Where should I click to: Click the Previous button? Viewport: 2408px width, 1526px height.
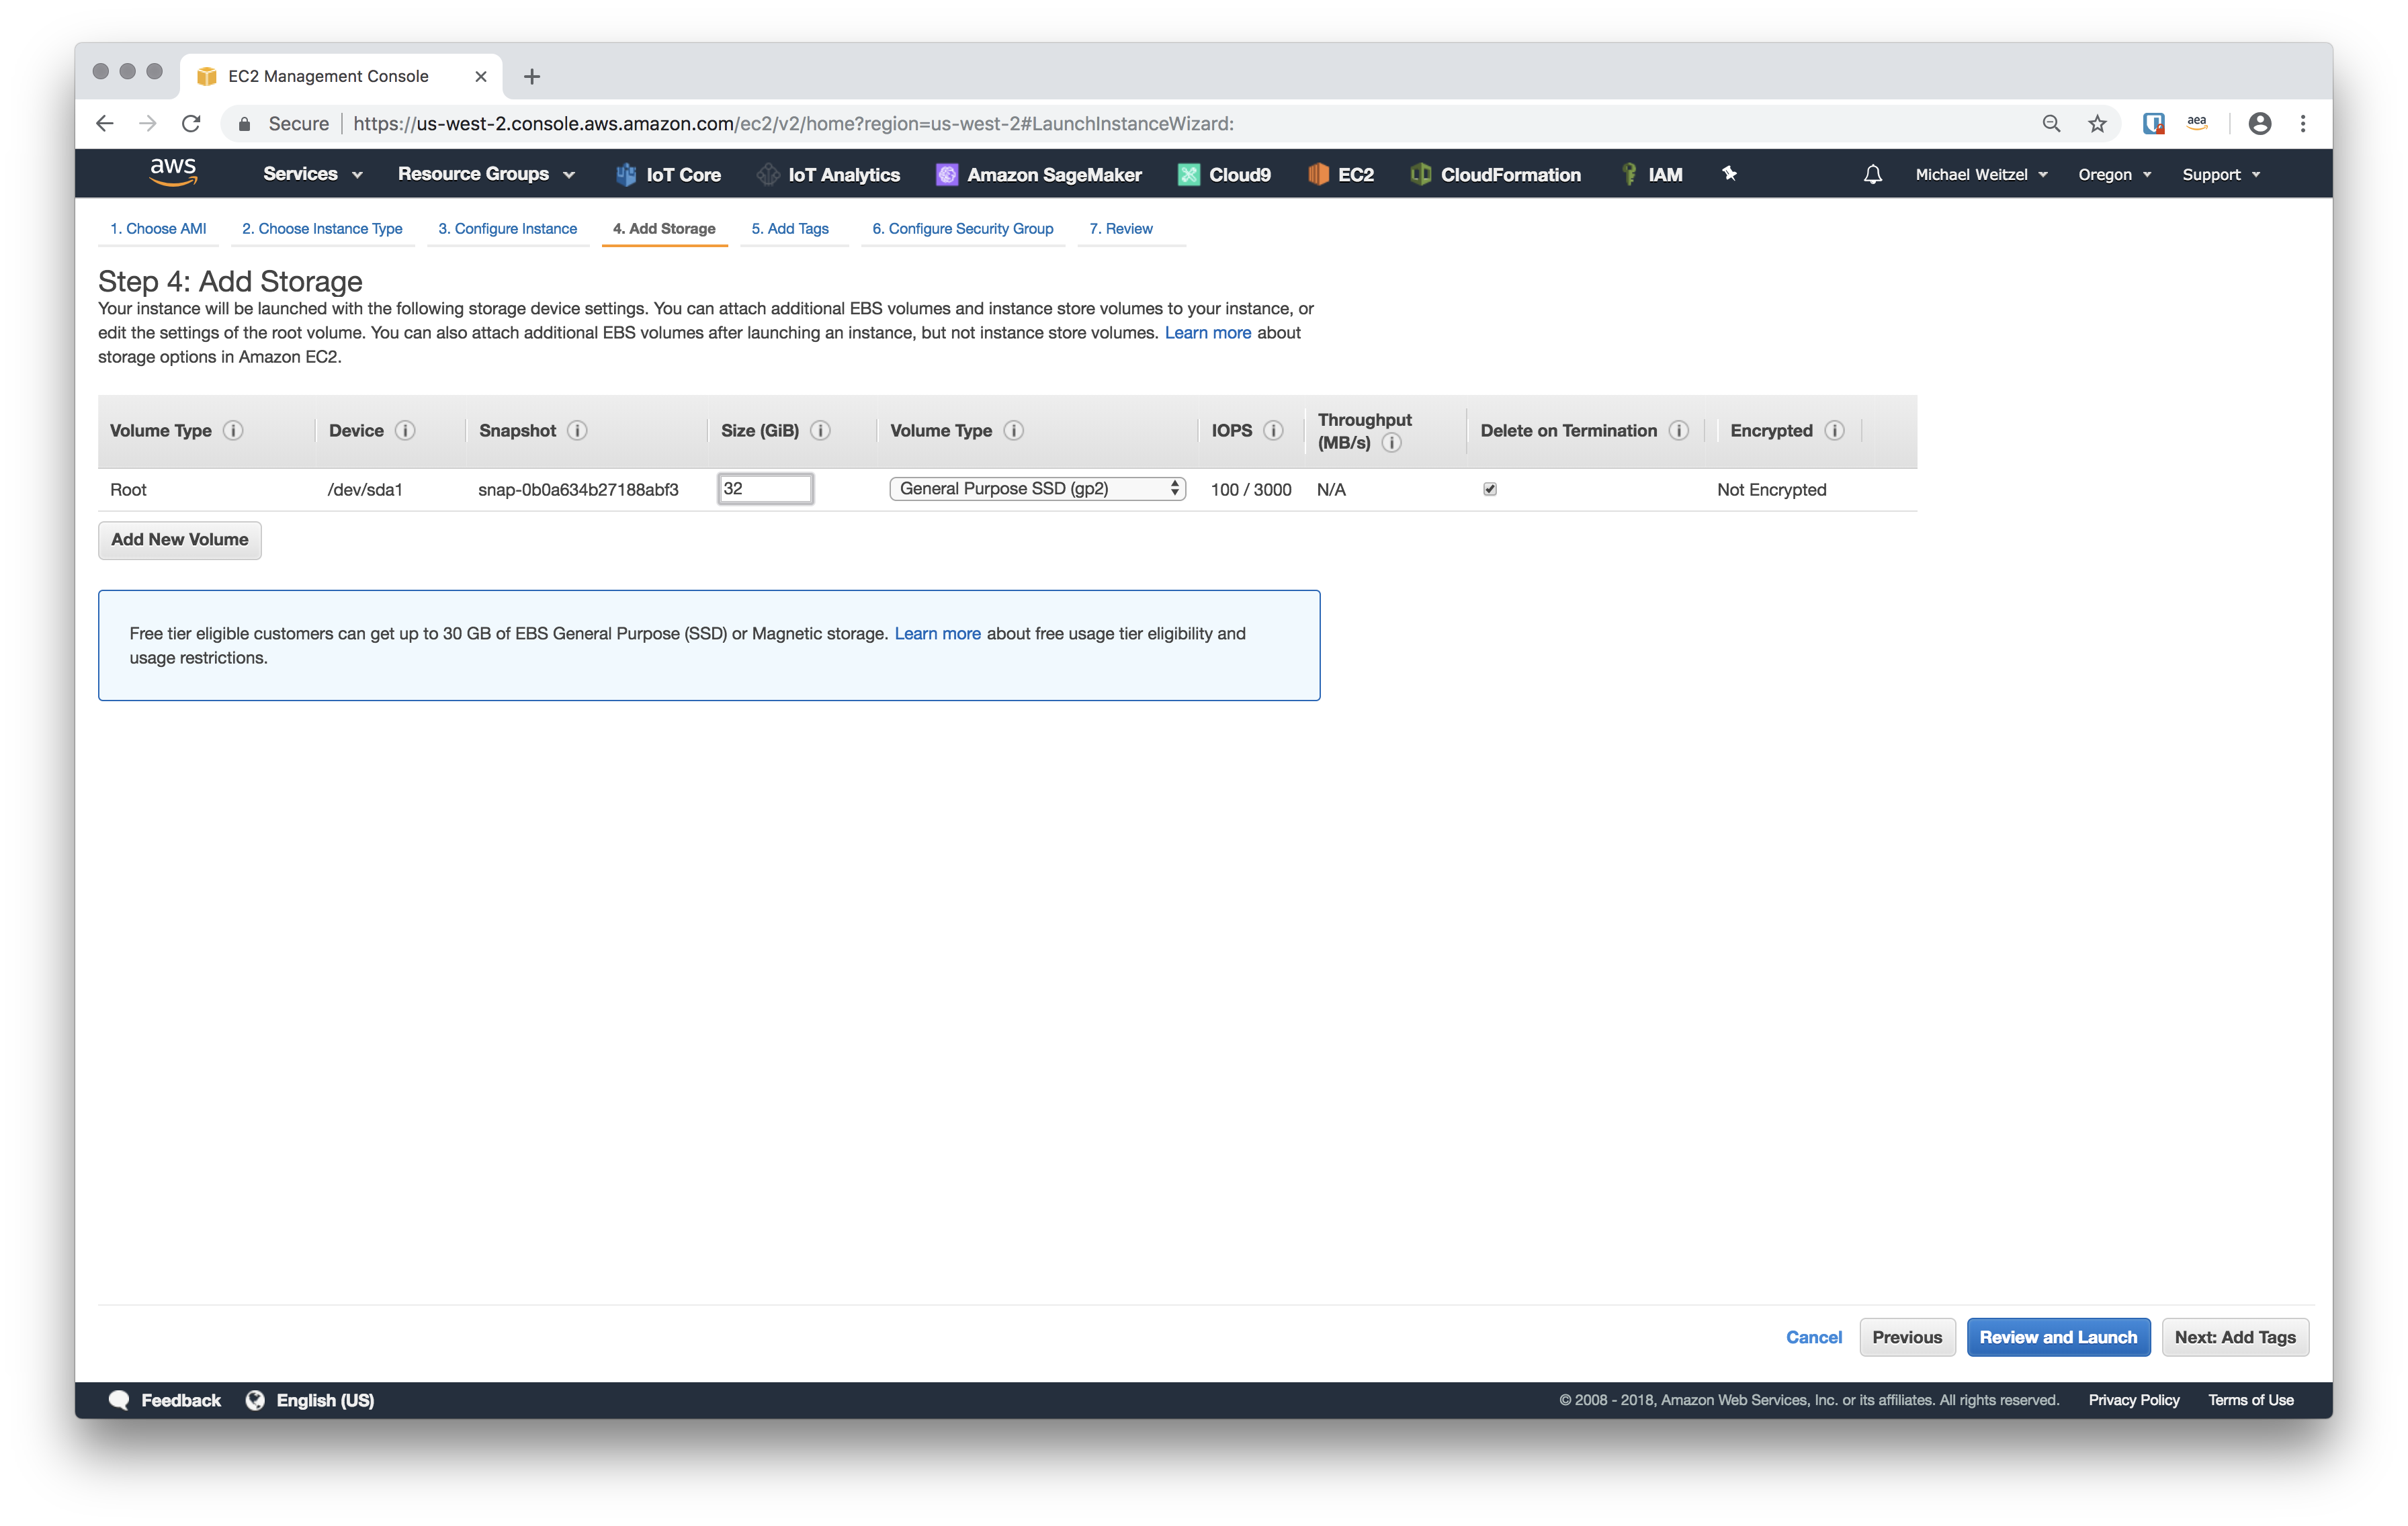click(x=1907, y=1337)
